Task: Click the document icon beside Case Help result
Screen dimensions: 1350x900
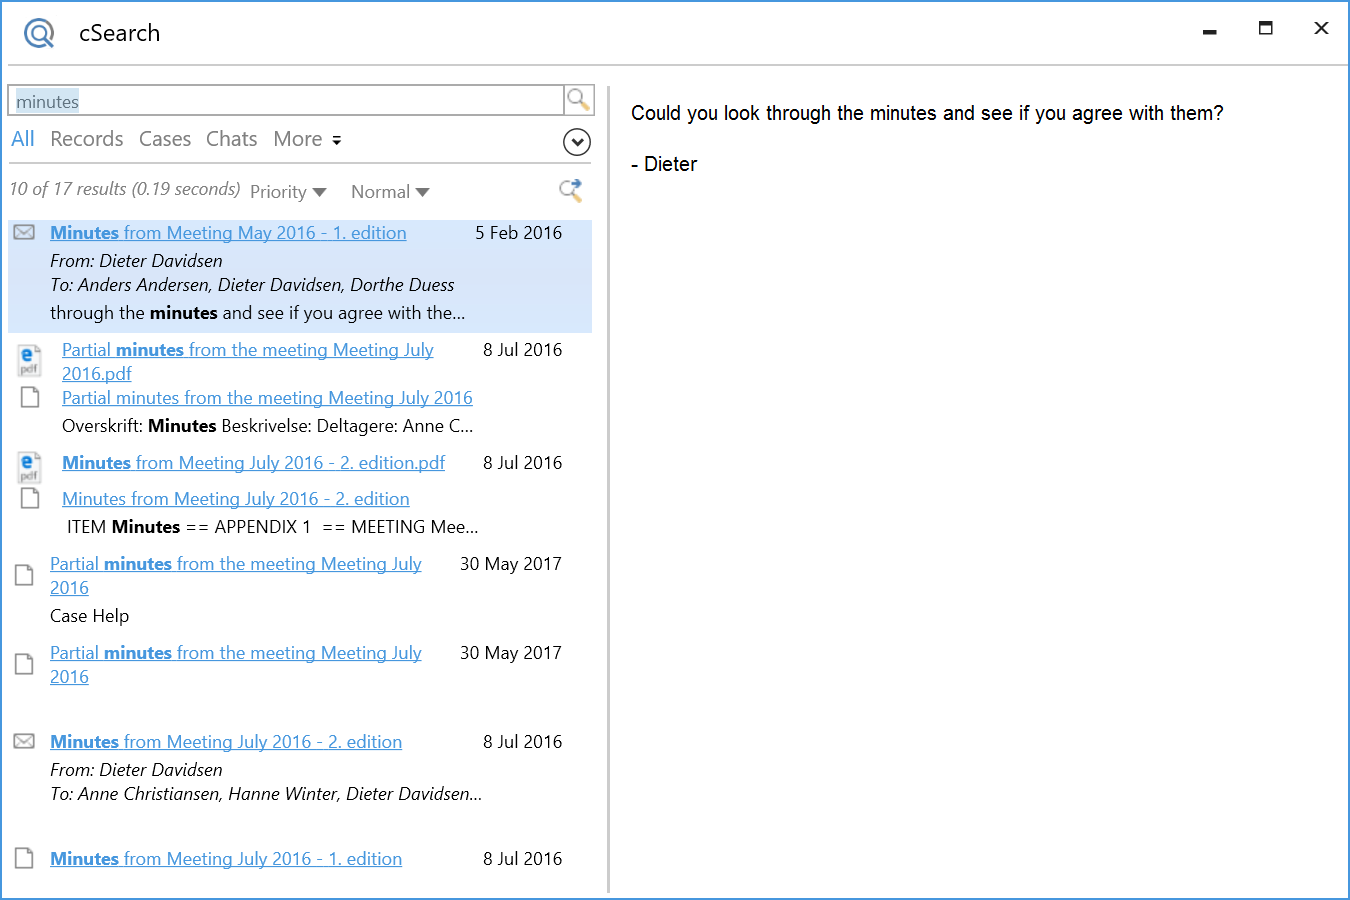Action: (x=24, y=575)
